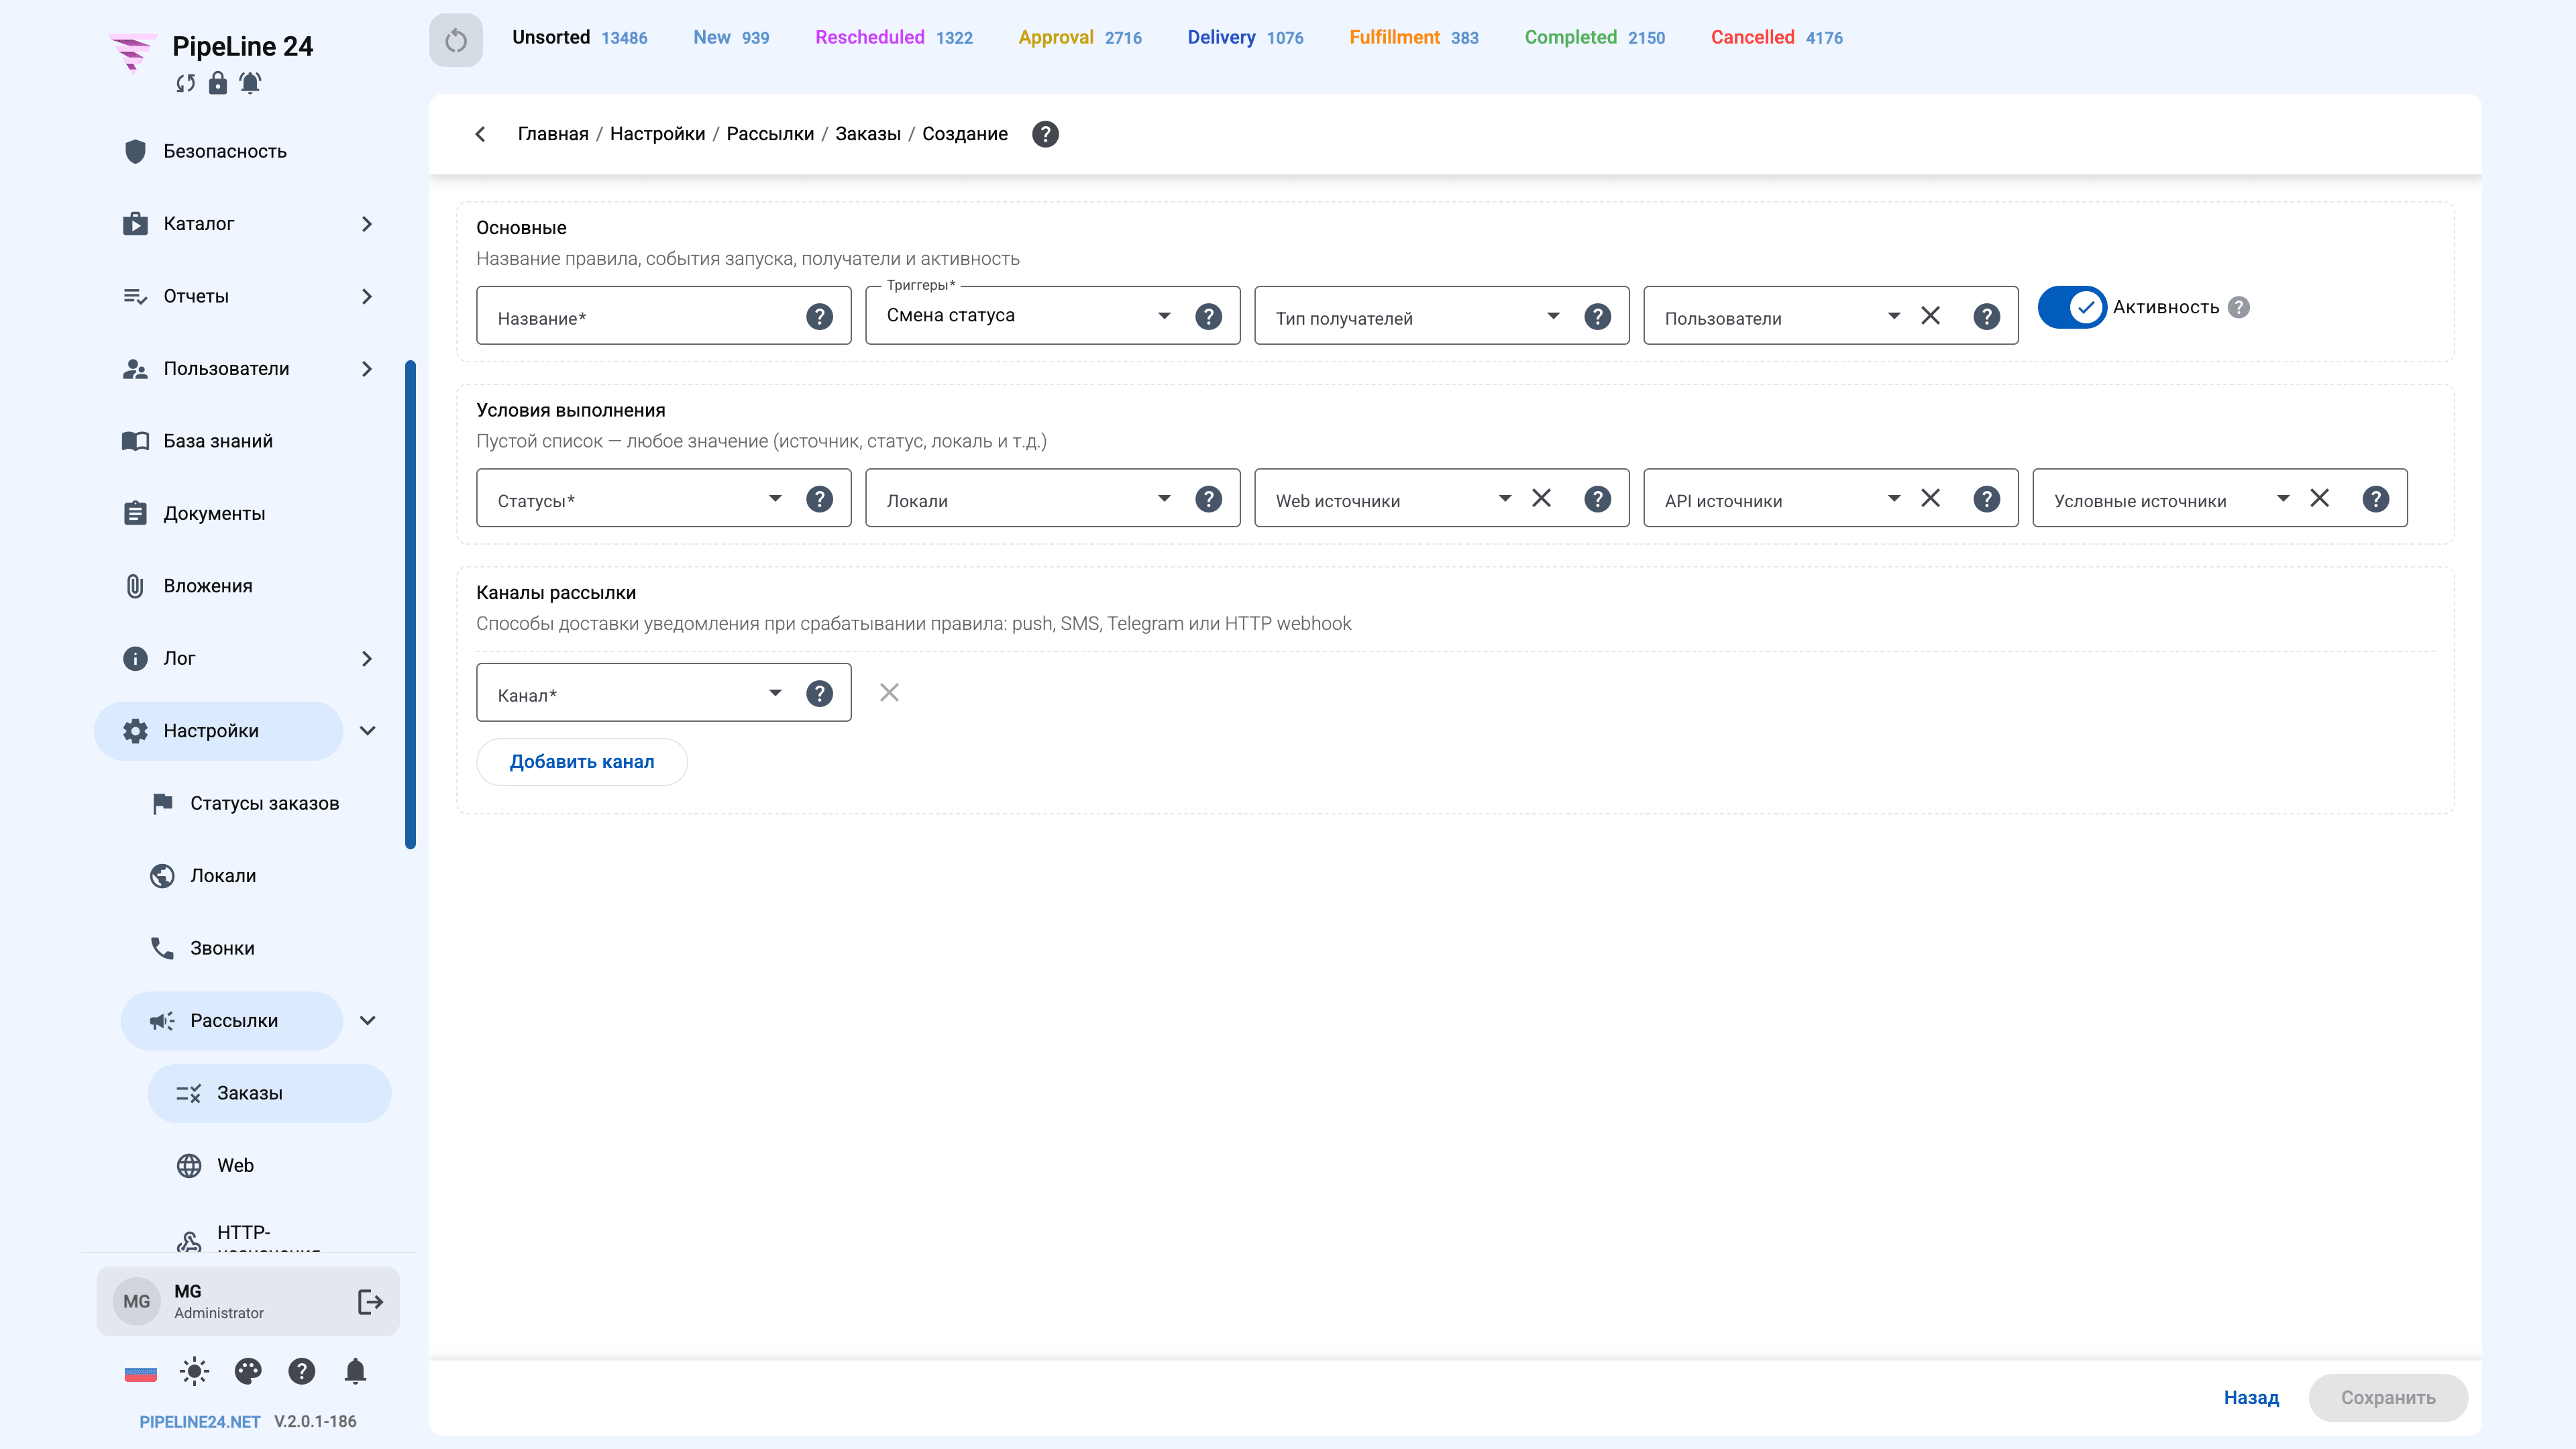Open breadcrumb help question icon
Viewport: 2576px width, 1449px height.
1045,134
